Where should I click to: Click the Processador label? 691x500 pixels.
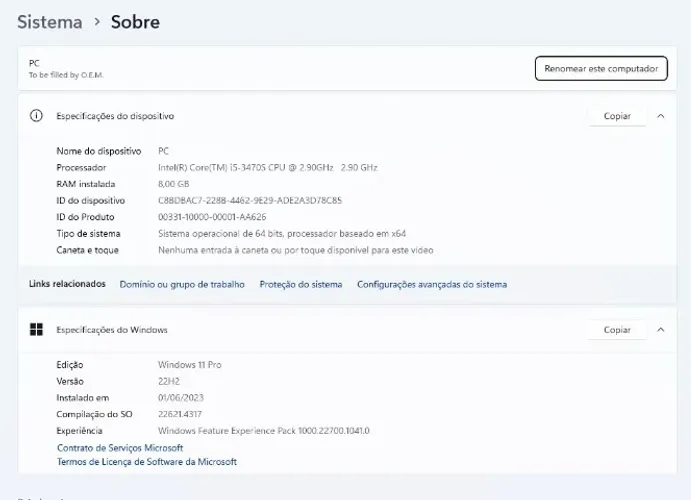coord(81,167)
